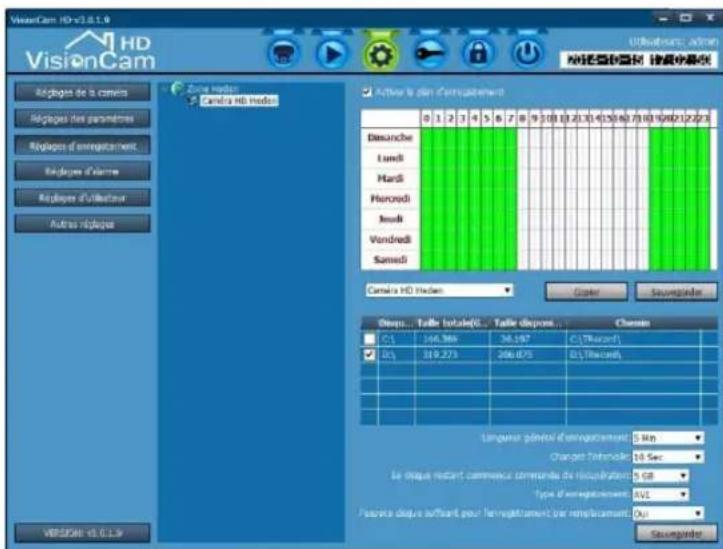Click Sauvegarder button next to Copier
This screenshot has height=549, width=723.
click(x=676, y=292)
